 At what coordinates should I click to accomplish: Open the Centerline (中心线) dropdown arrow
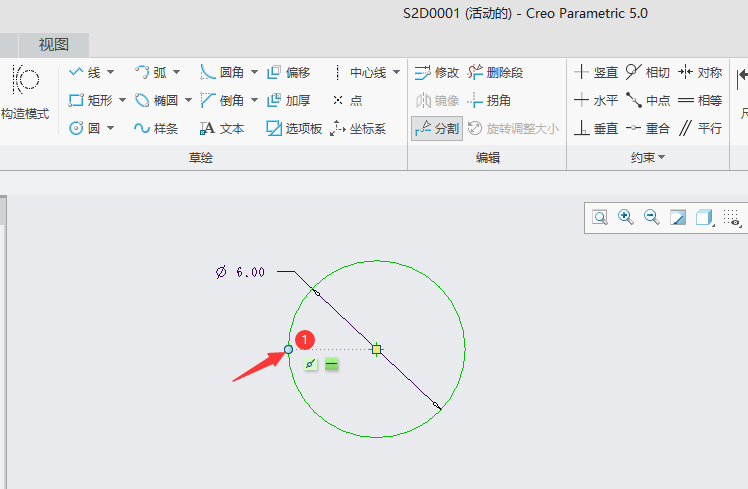396,73
